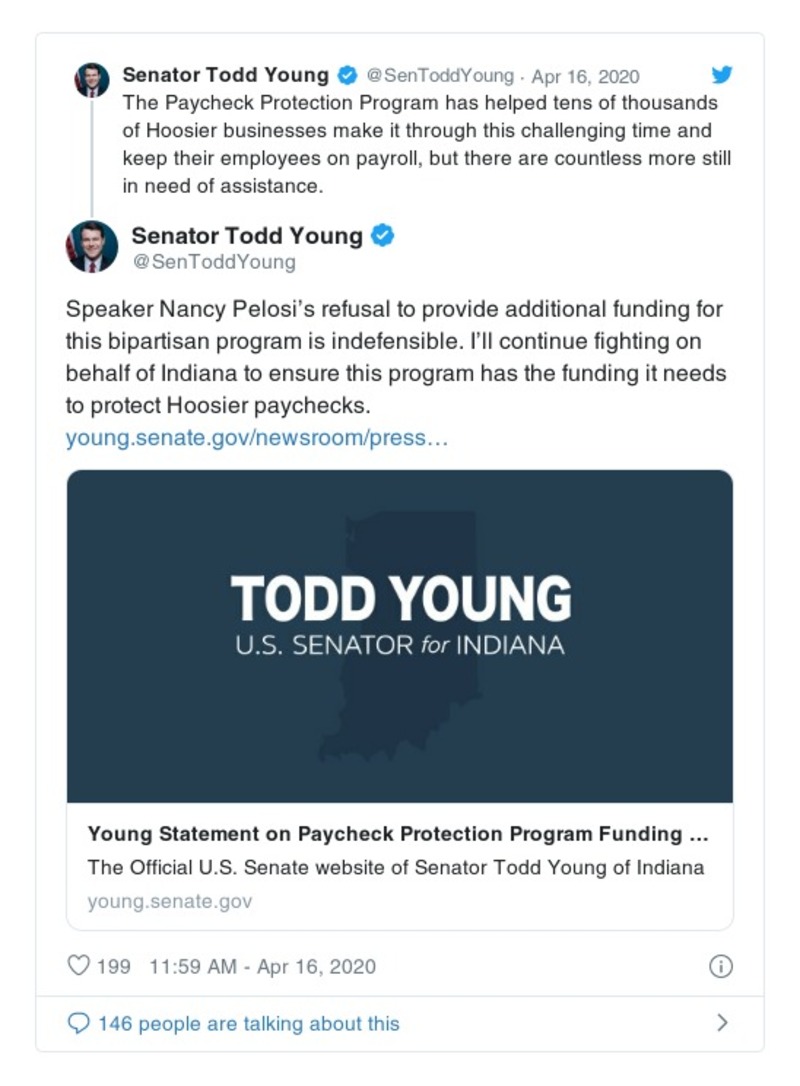Expand the conversation with the right chevron

pyautogui.click(x=722, y=1023)
